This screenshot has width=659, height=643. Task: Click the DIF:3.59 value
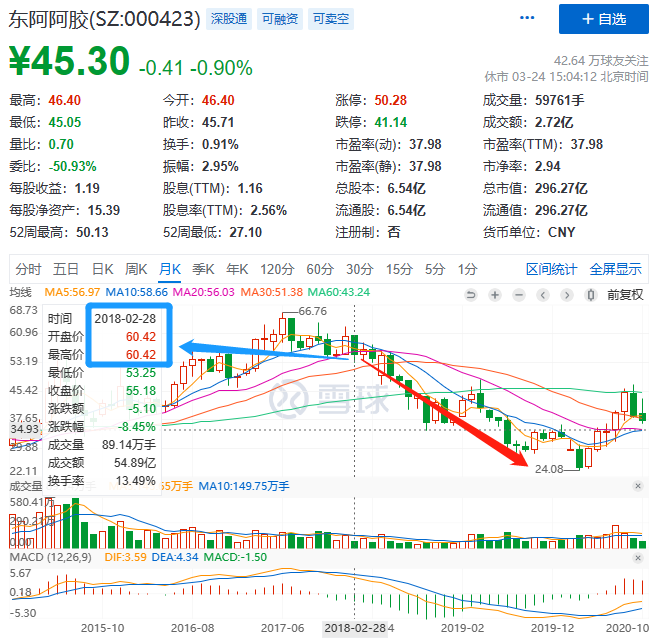tap(125, 558)
